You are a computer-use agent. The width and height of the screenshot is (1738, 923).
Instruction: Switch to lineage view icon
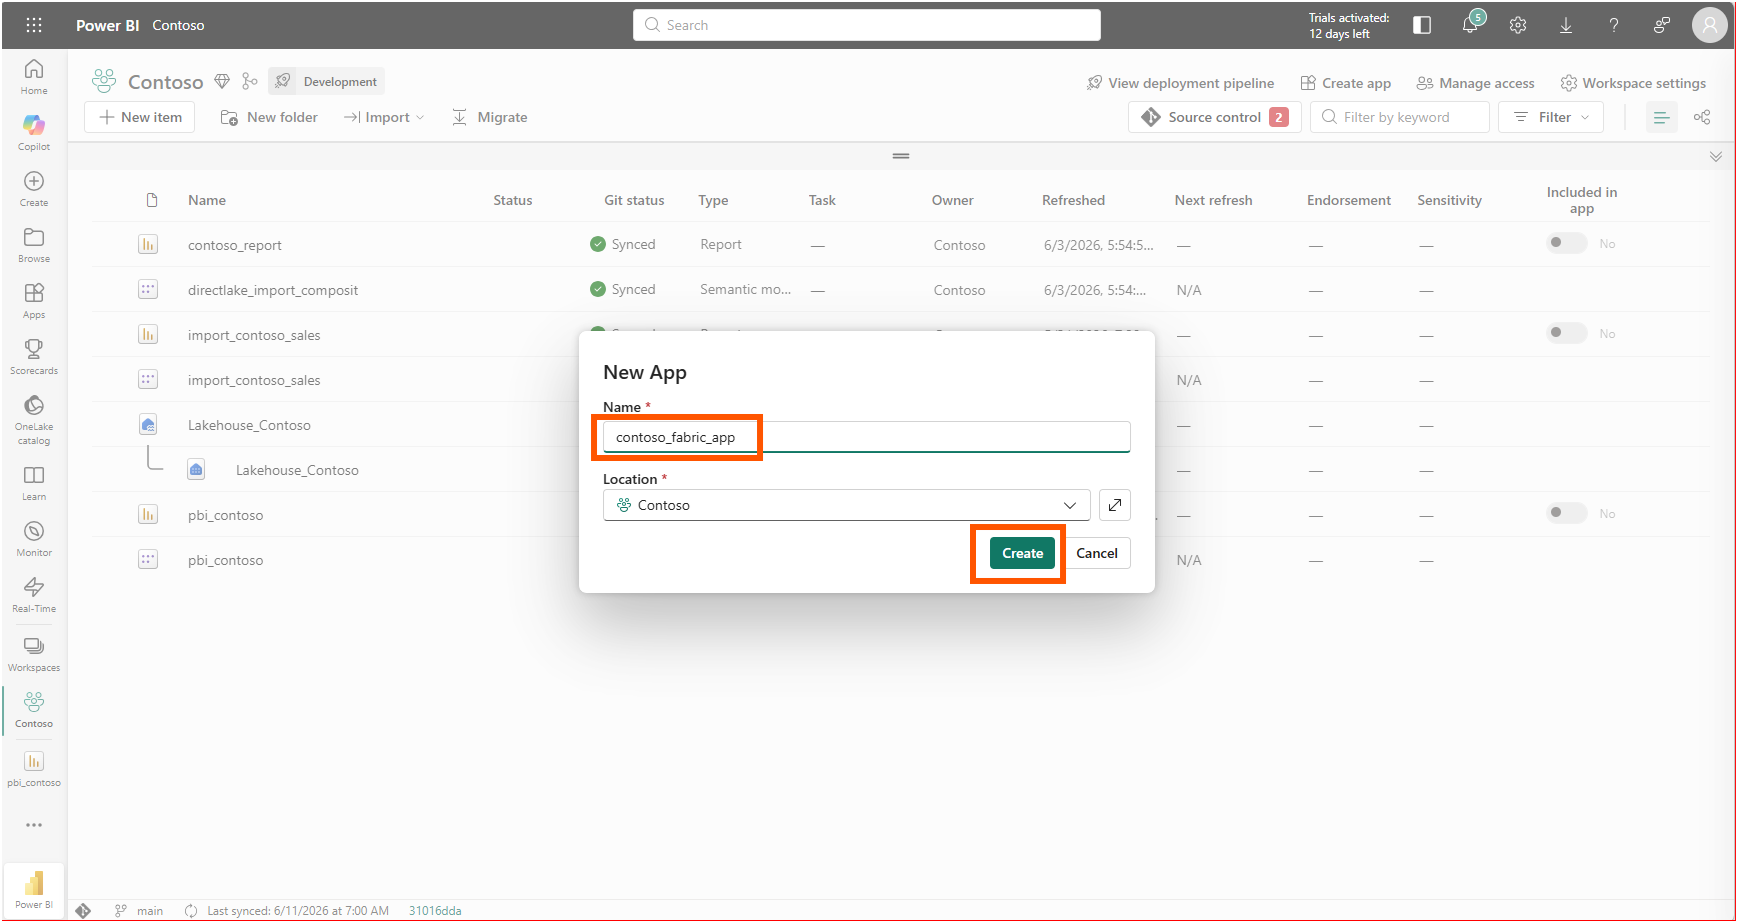coord(1702,117)
